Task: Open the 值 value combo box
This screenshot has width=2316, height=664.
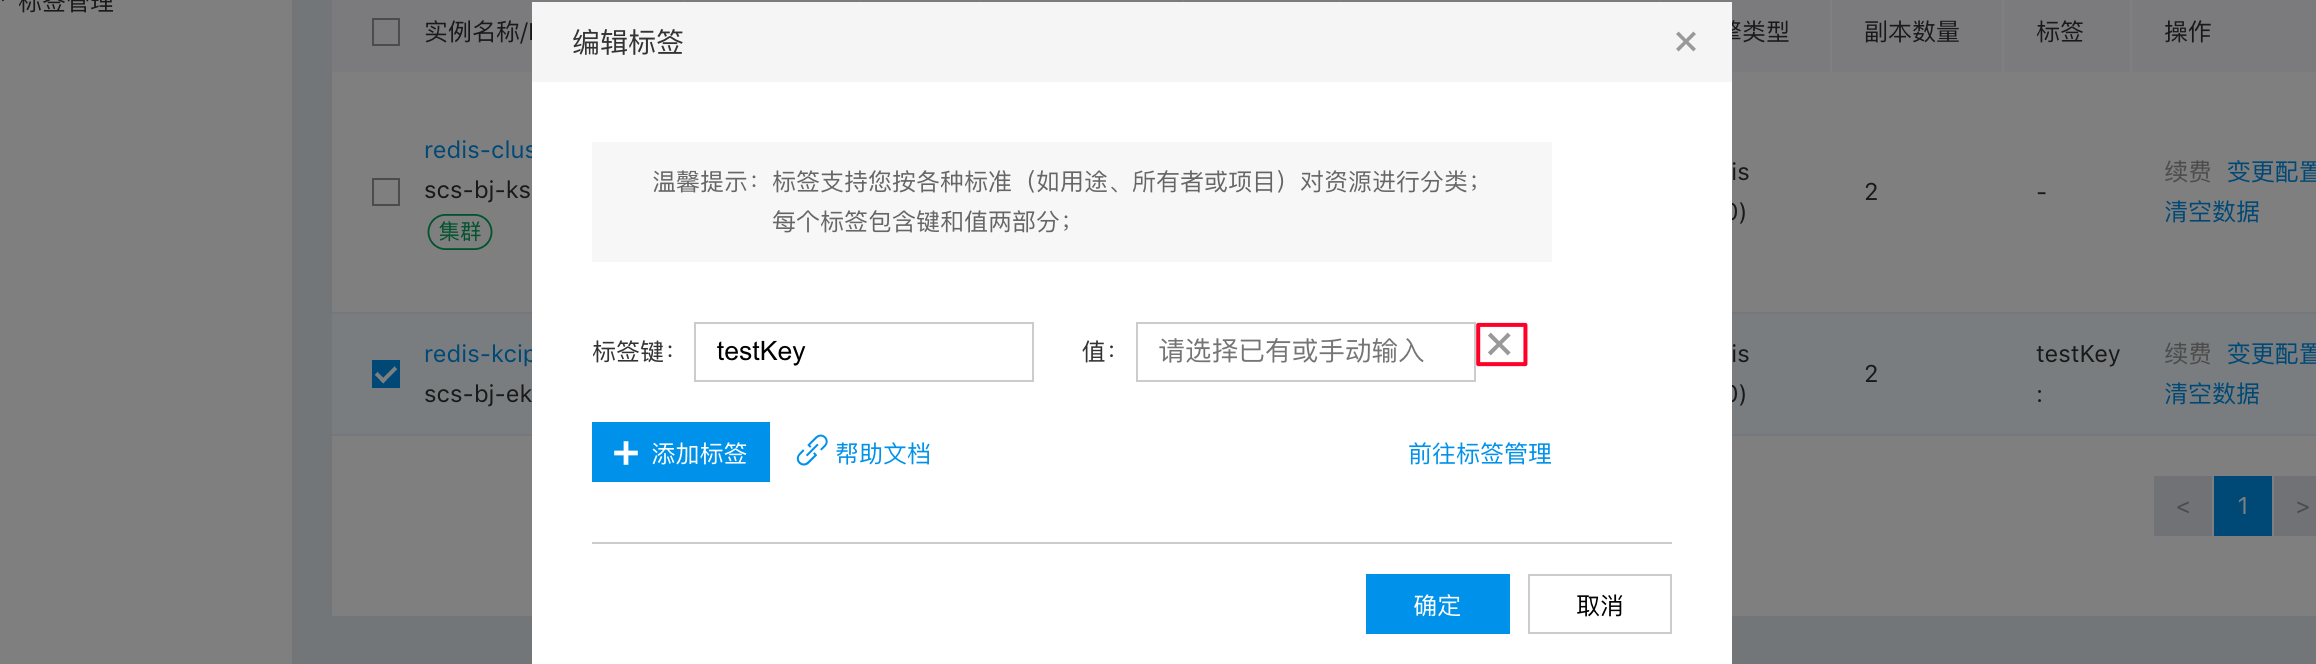Action: tap(1306, 352)
